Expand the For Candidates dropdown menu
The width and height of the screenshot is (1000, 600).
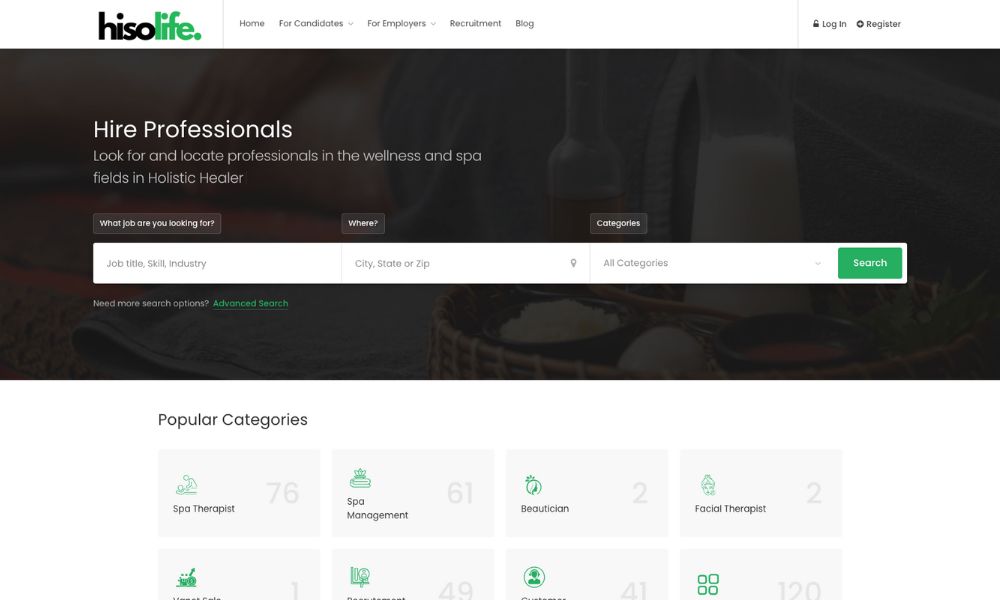point(316,24)
